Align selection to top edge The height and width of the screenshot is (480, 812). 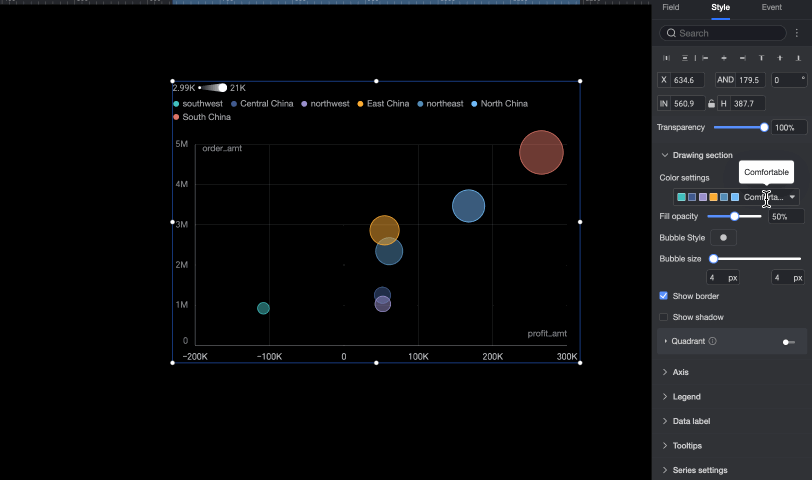pyautogui.click(x=761, y=58)
